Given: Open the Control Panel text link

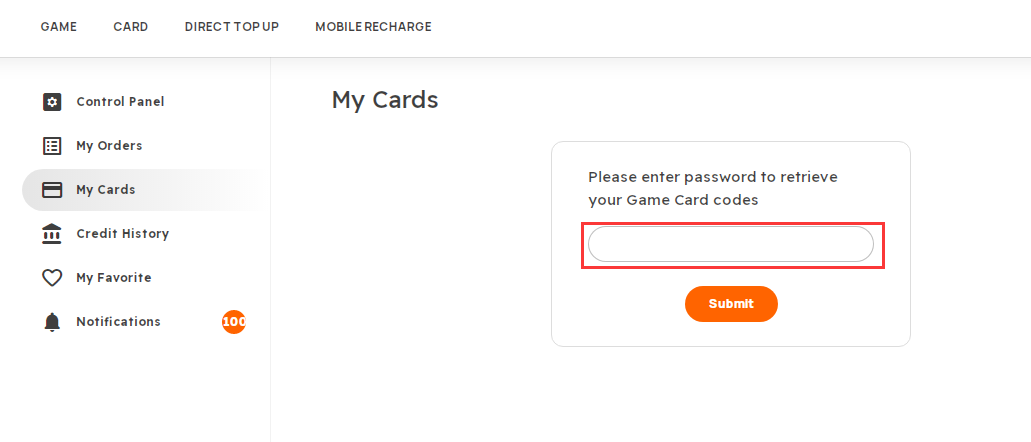Looking at the screenshot, I should coord(120,102).
